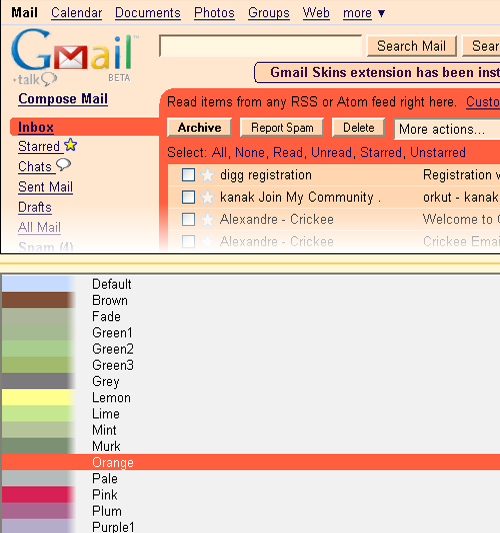500x533 pixels.
Task: Open Documents in the top navigation
Action: click(x=148, y=13)
